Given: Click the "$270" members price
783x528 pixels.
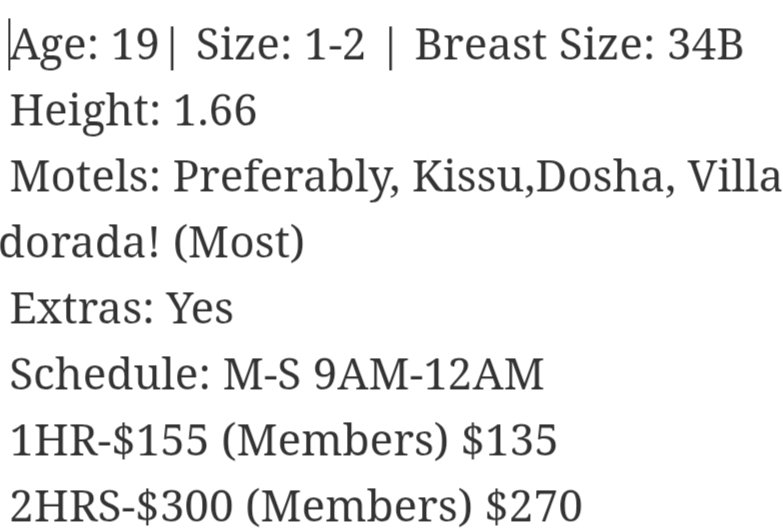Looking at the screenshot, I should point(534,506).
